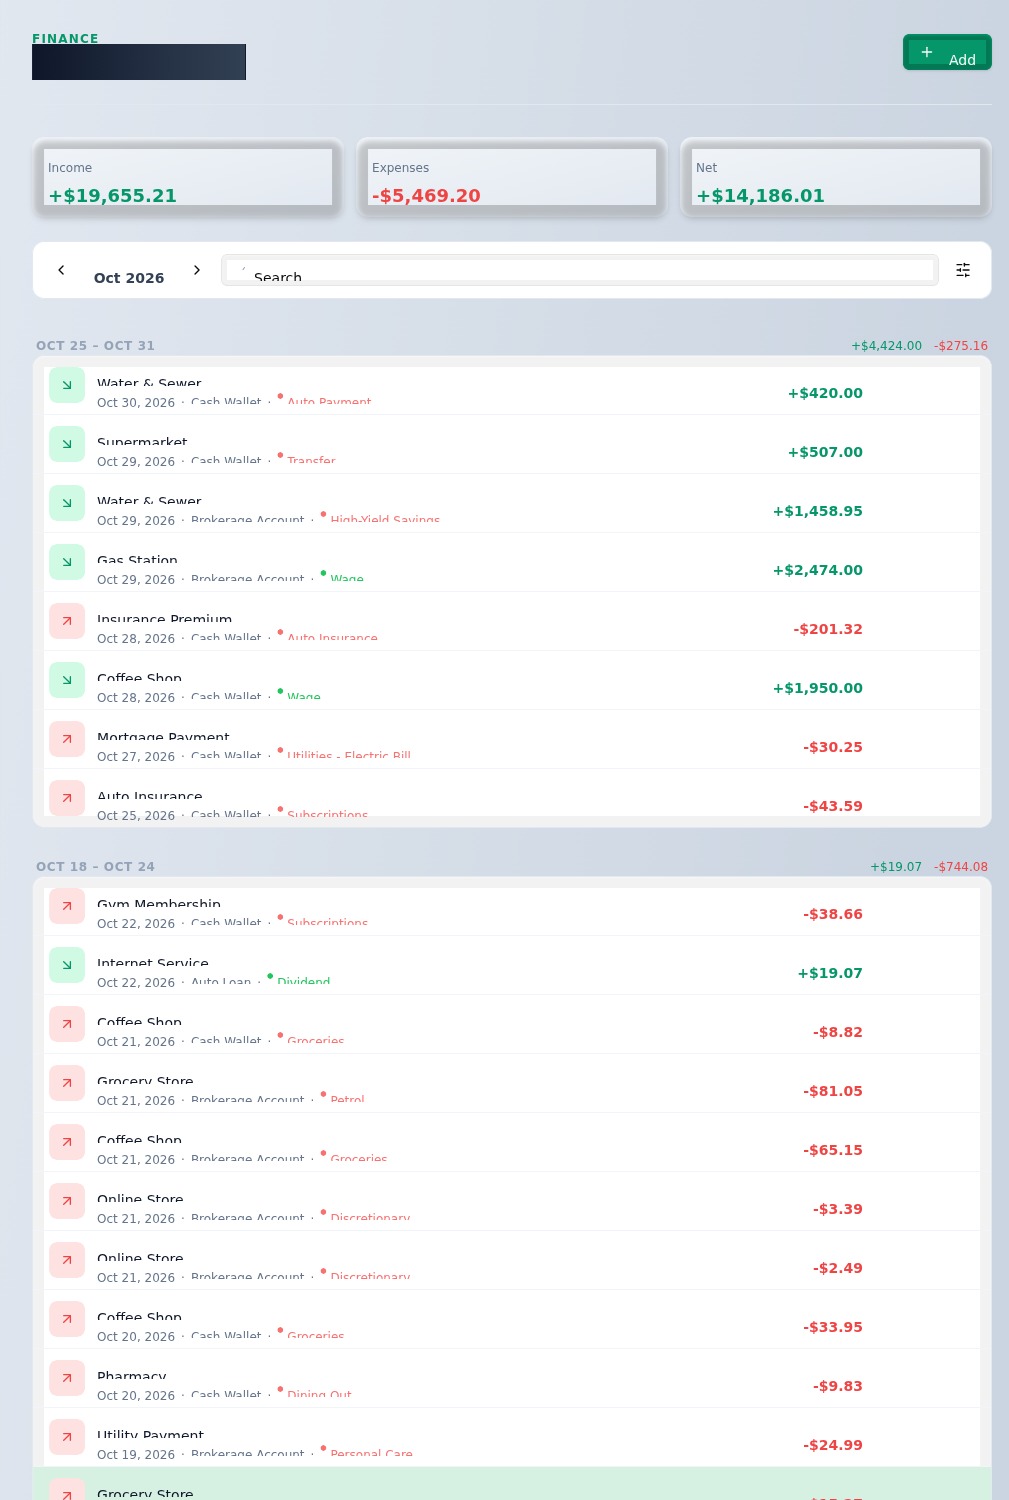Select the Net total +$14,186.01
The height and width of the screenshot is (1500, 1009).
(x=760, y=196)
